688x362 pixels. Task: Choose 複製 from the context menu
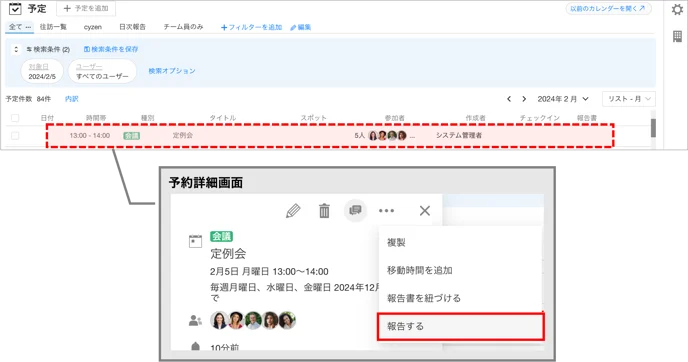(x=396, y=242)
